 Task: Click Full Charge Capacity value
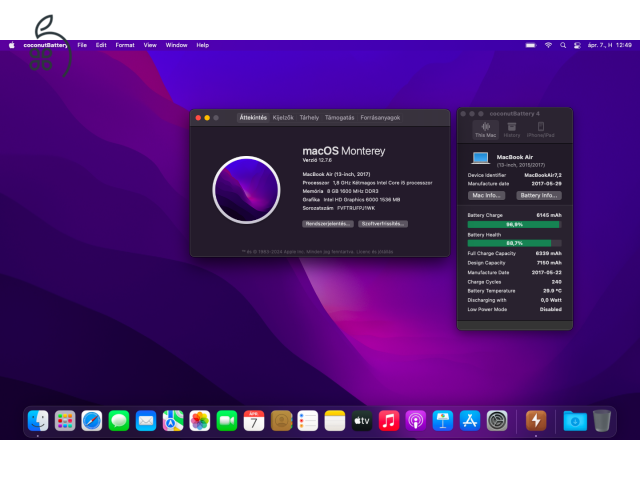click(x=549, y=253)
